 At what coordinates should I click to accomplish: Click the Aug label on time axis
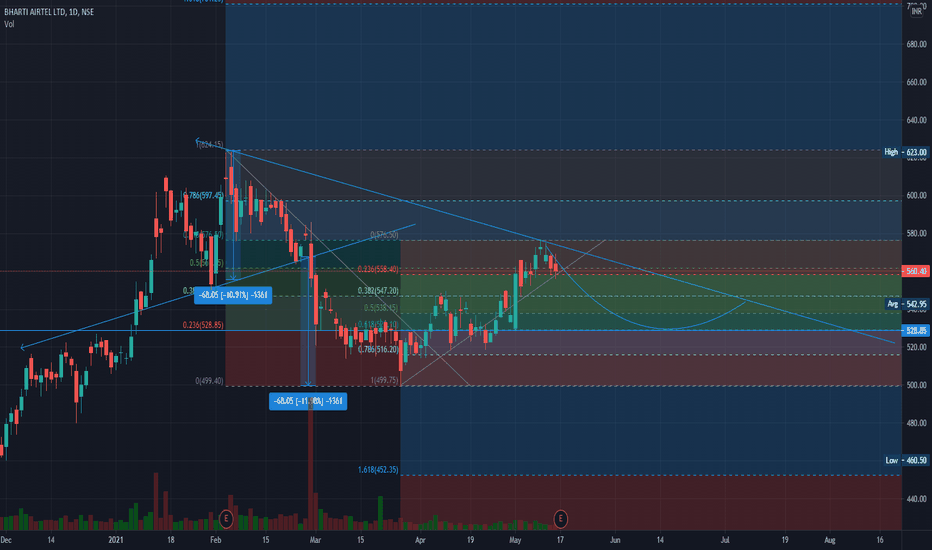[x=830, y=540]
